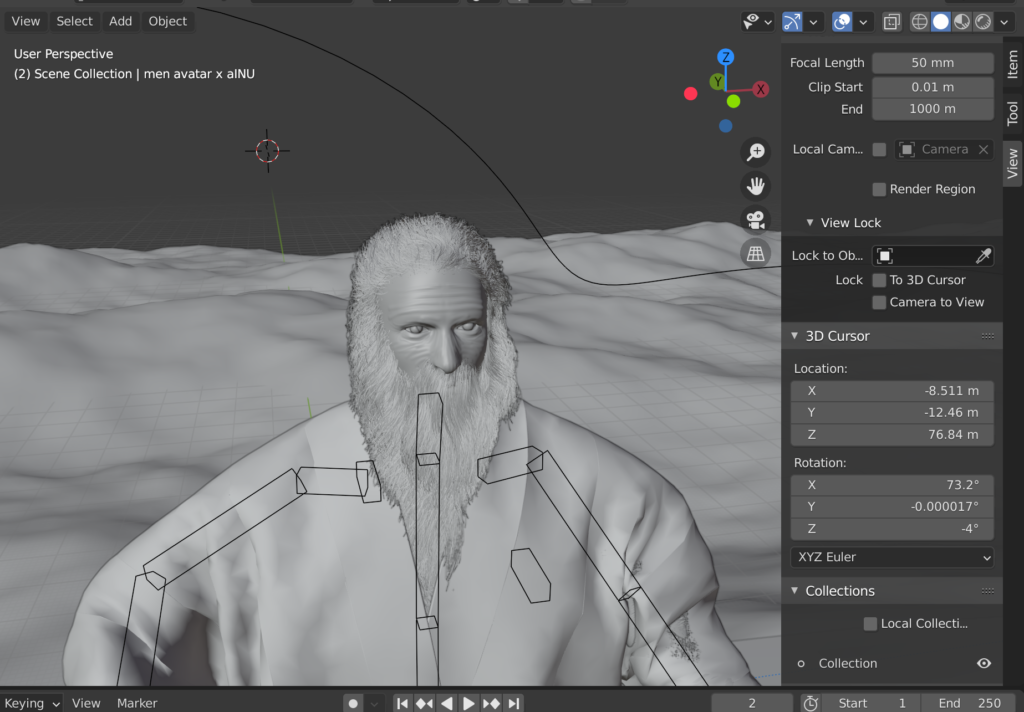This screenshot has width=1024, height=712.
Task: Click the pan view hand icon
Action: 756,186
